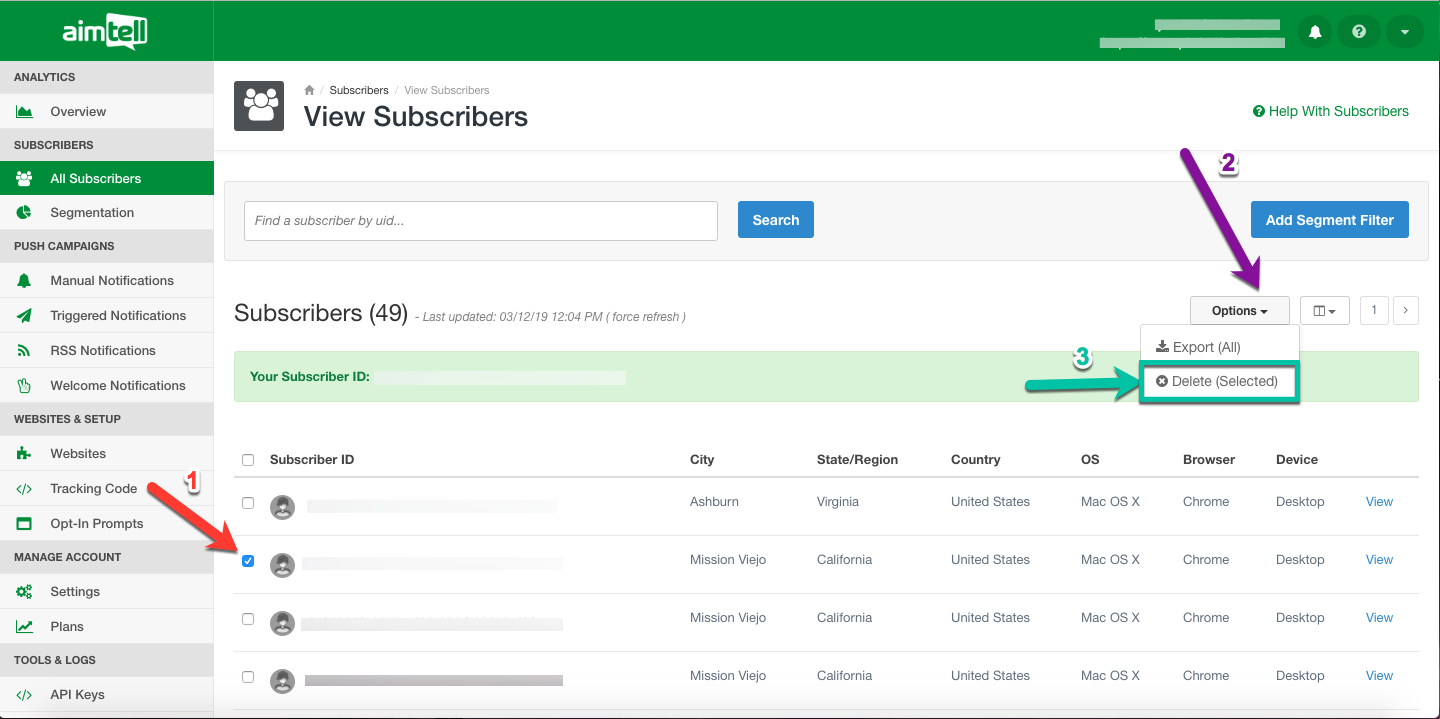Toggle the select-all subscribers checkbox

coord(248,460)
